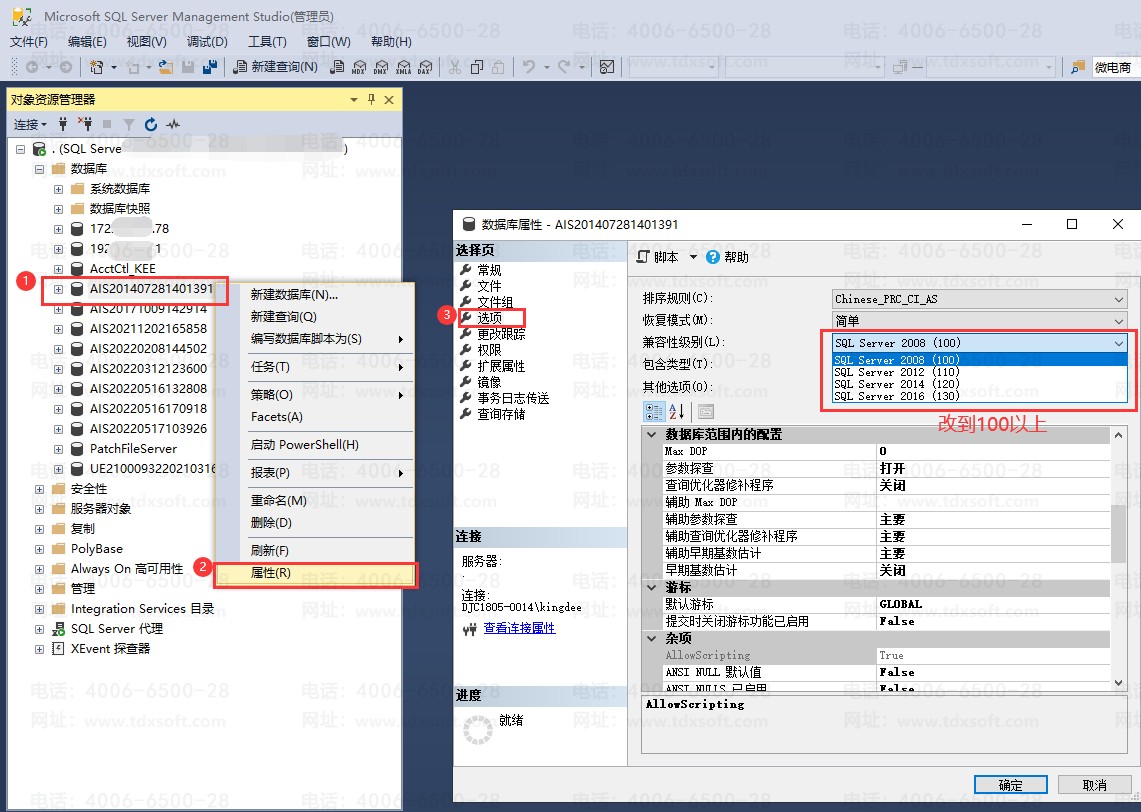1141x812 pixels.
Task: Click the view connection properties link
Action: (x=519, y=628)
